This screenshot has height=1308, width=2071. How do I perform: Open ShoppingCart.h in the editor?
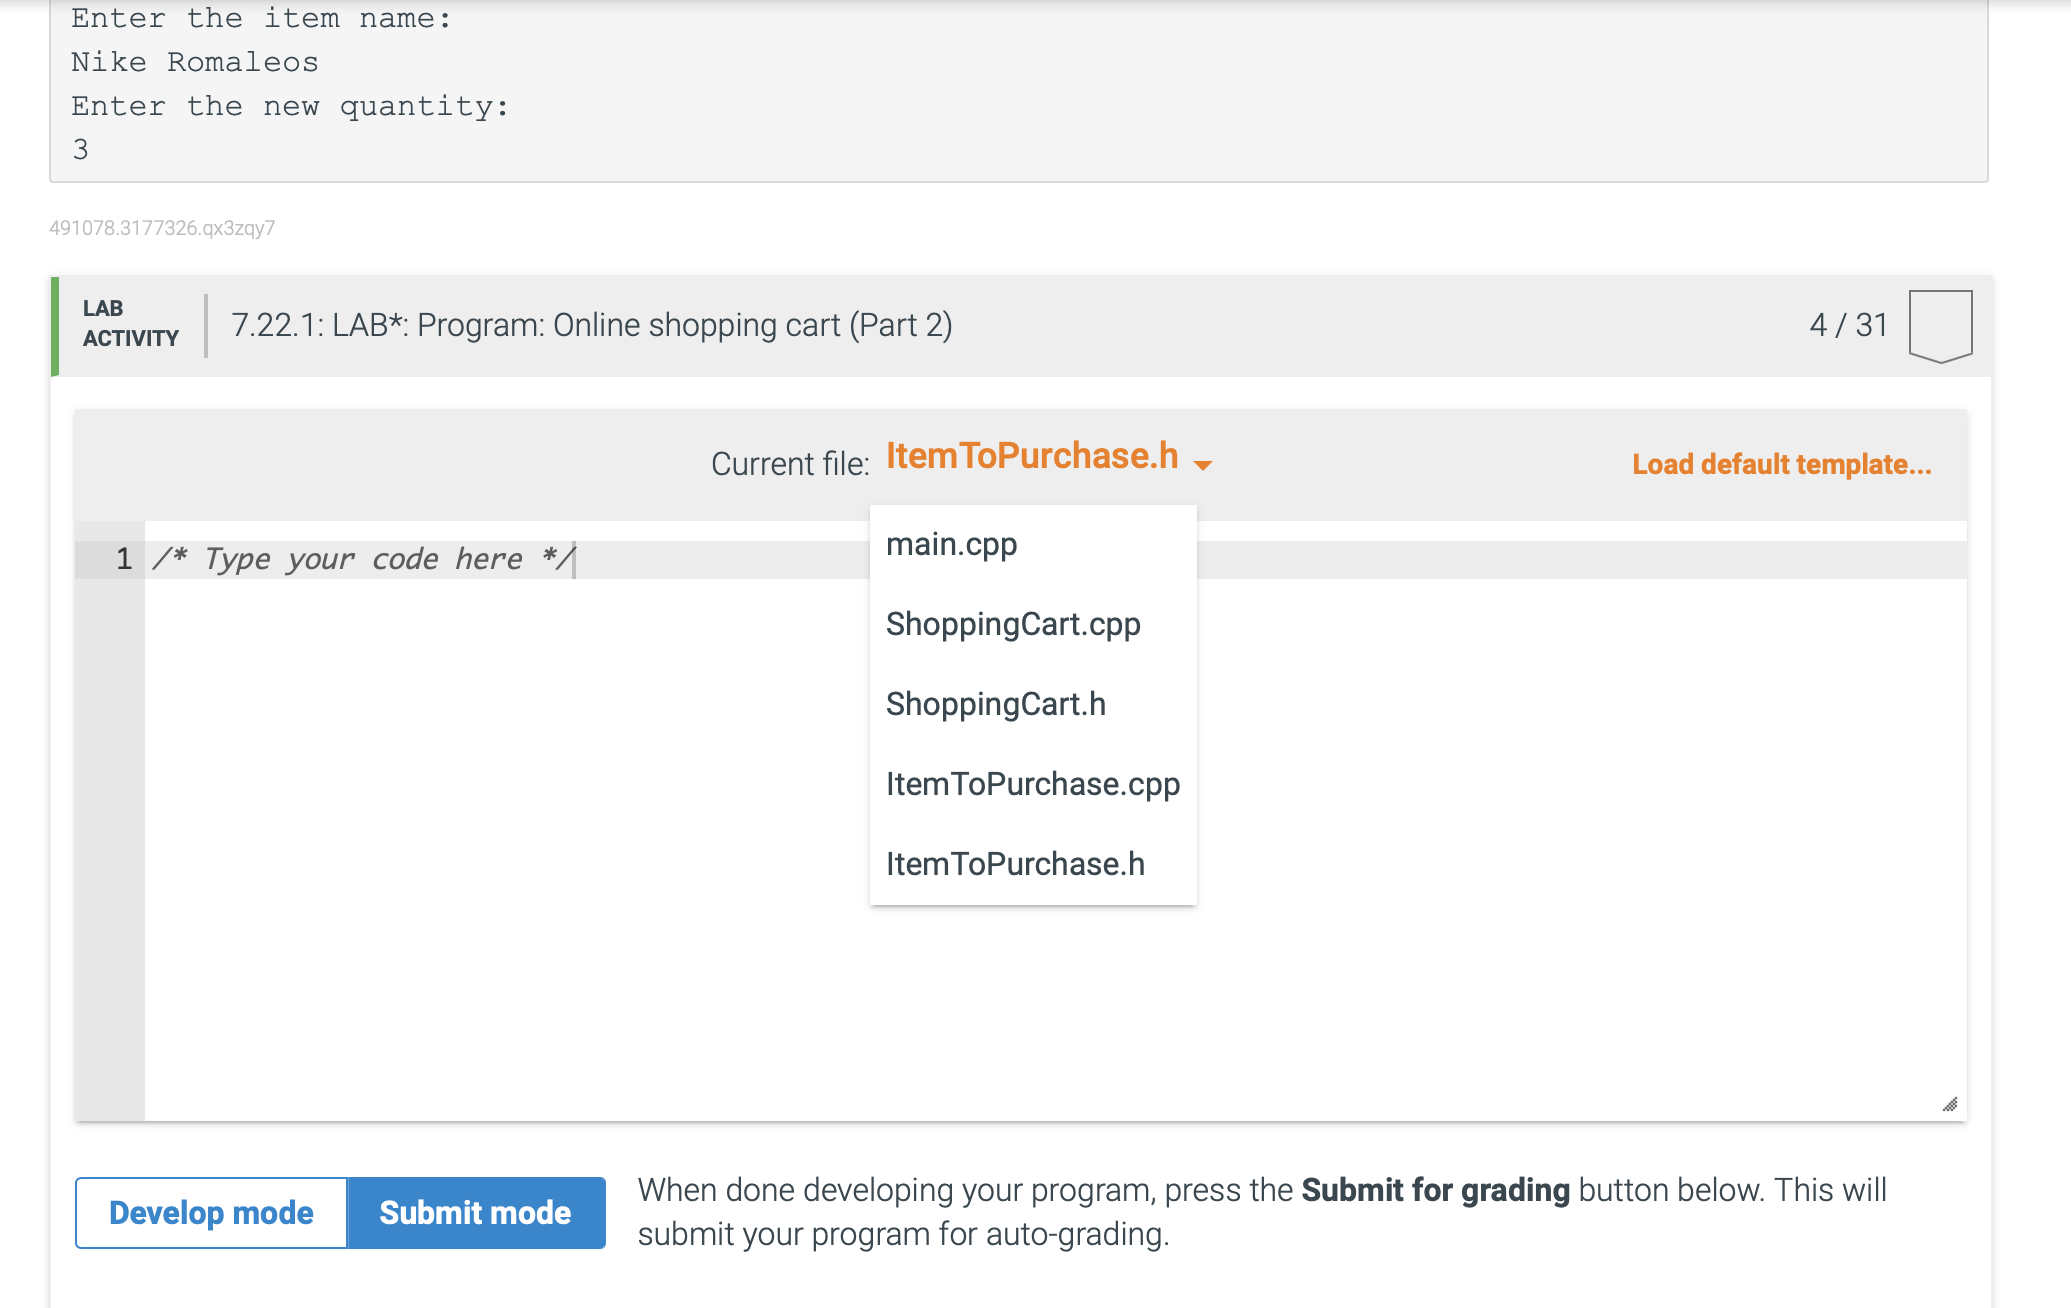pyautogui.click(x=996, y=704)
